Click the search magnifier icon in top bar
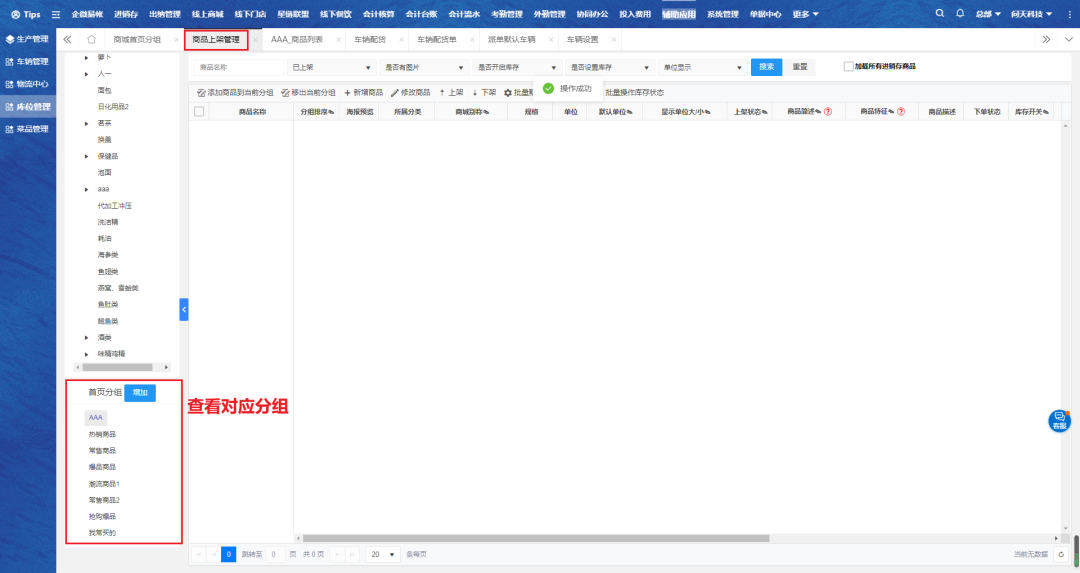The height and width of the screenshot is (573, 1080). click(940, 14)
